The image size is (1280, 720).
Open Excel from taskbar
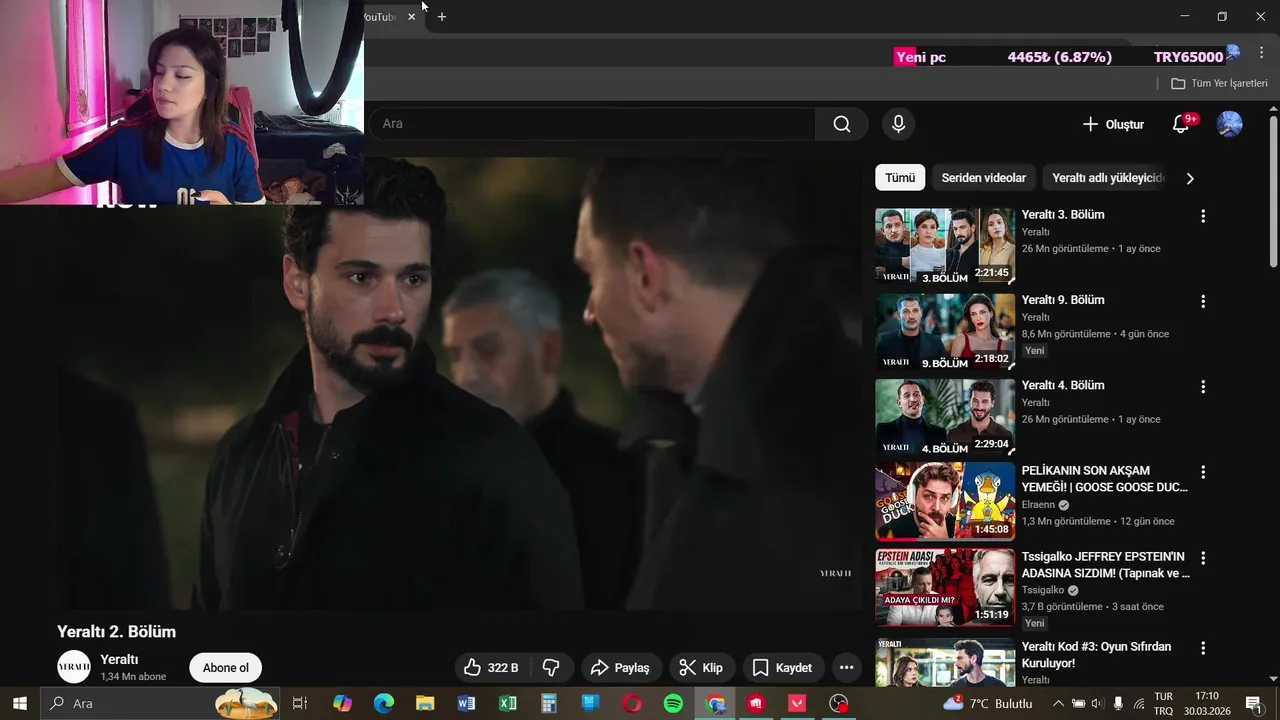click(508, 703)
